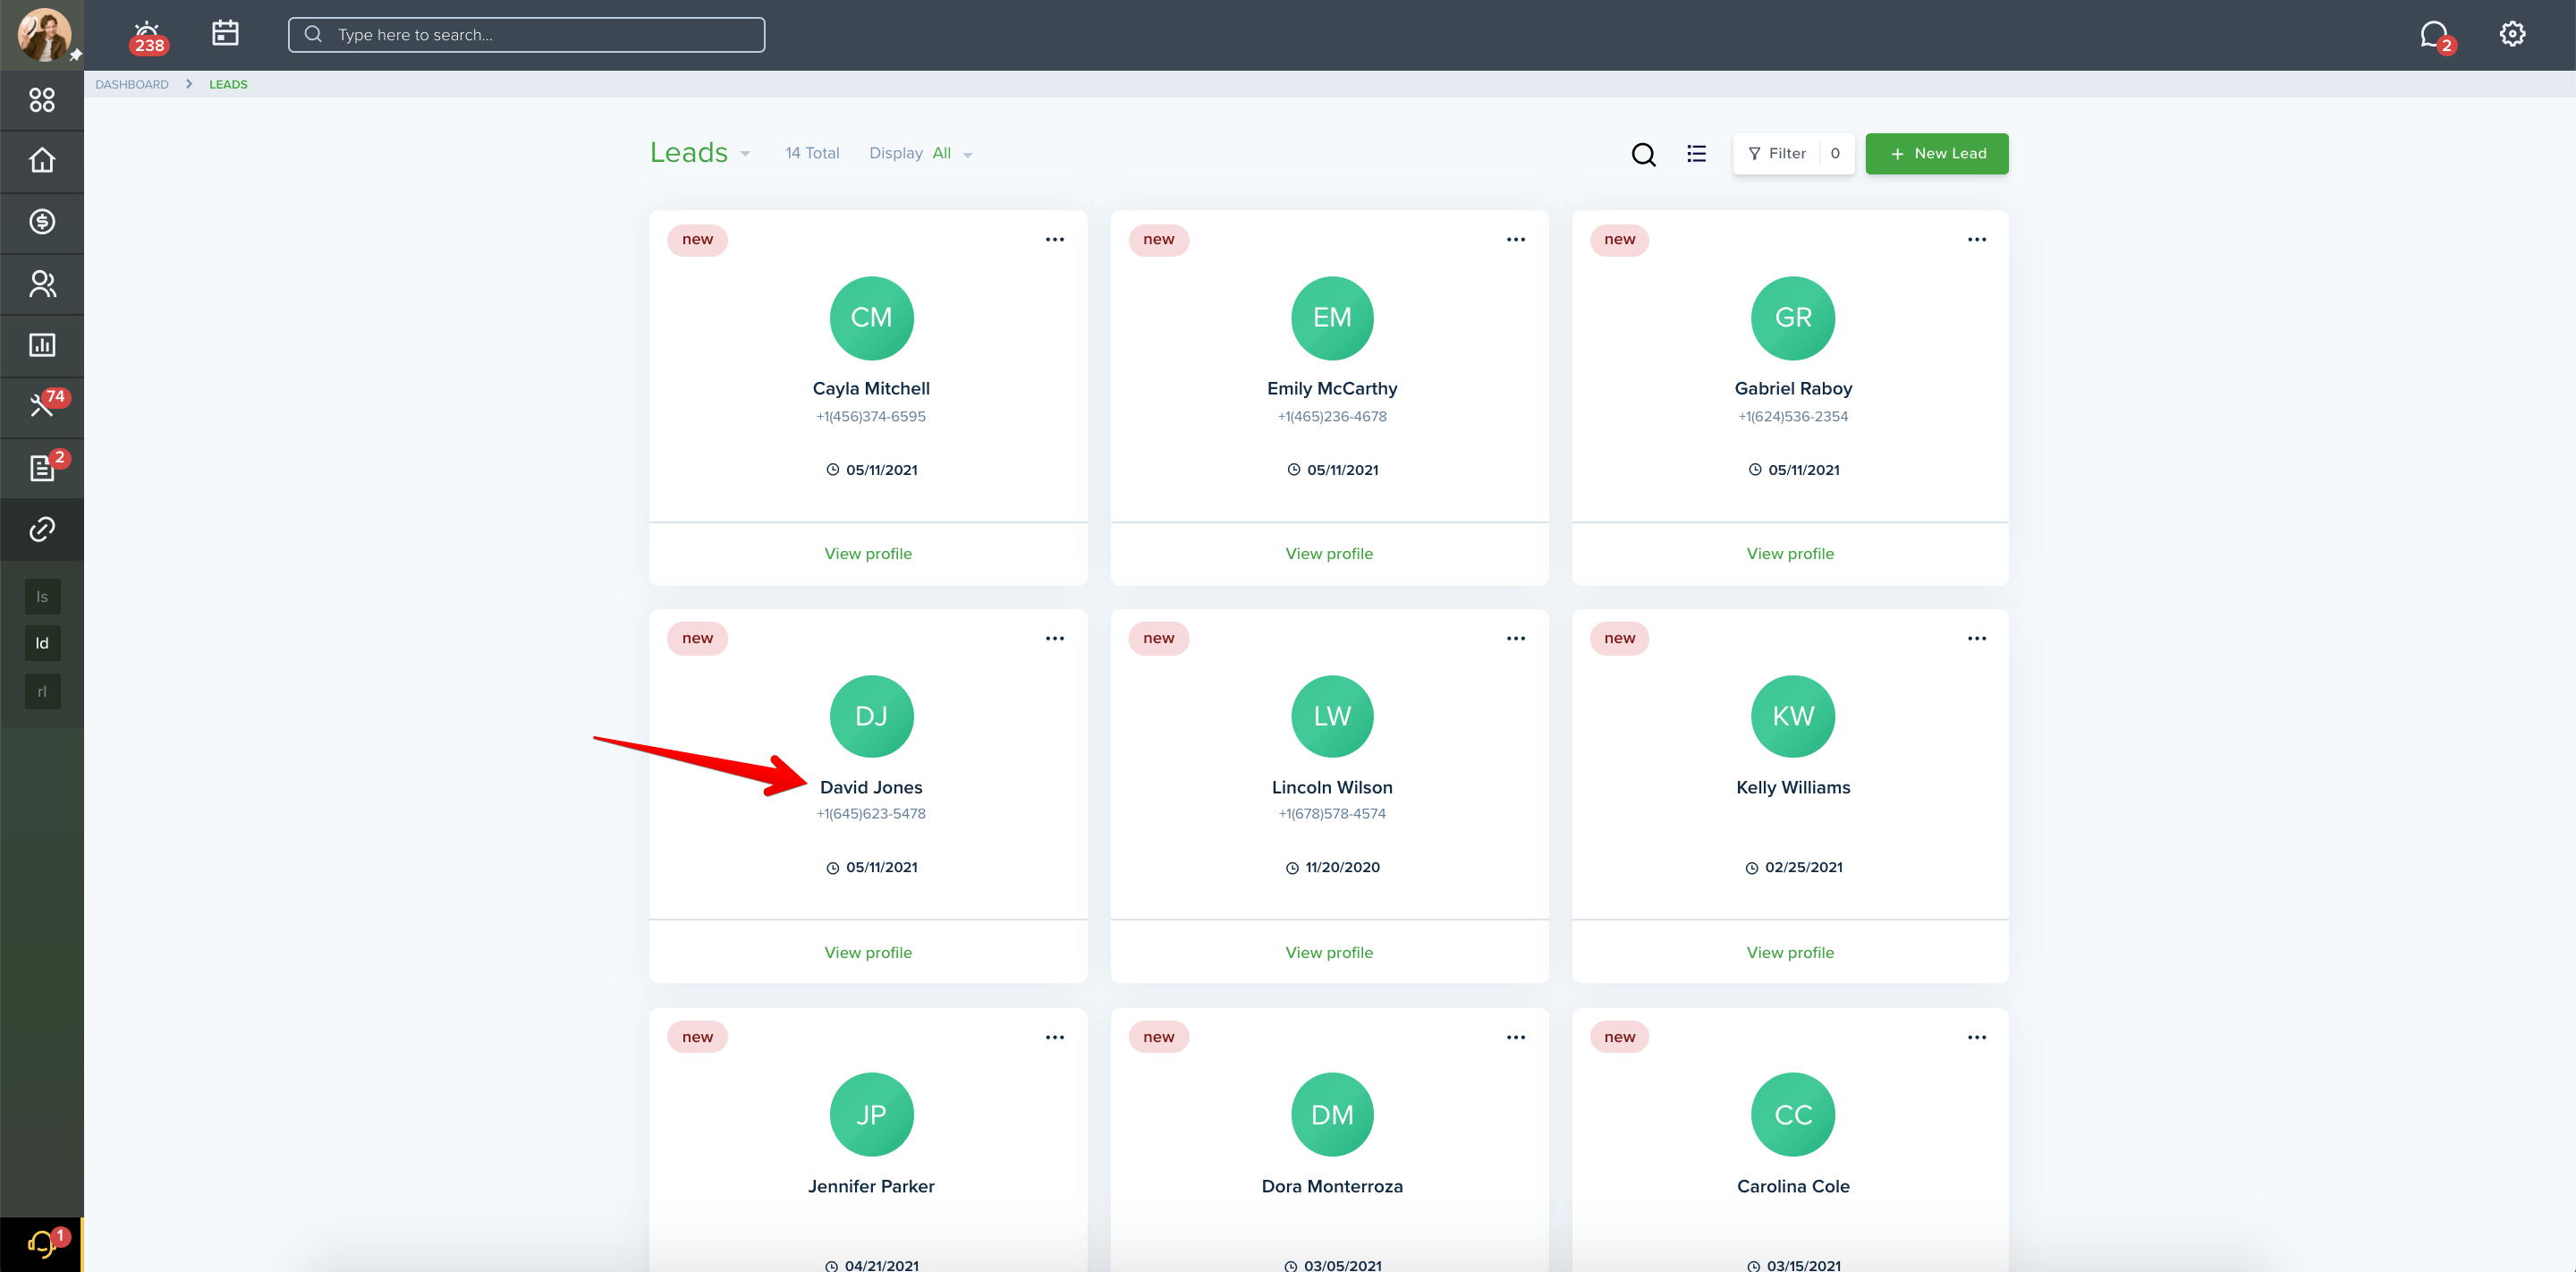
Task: Click the DM avatar of Dora Monterroza
Action: (x=1332, y=1115)
